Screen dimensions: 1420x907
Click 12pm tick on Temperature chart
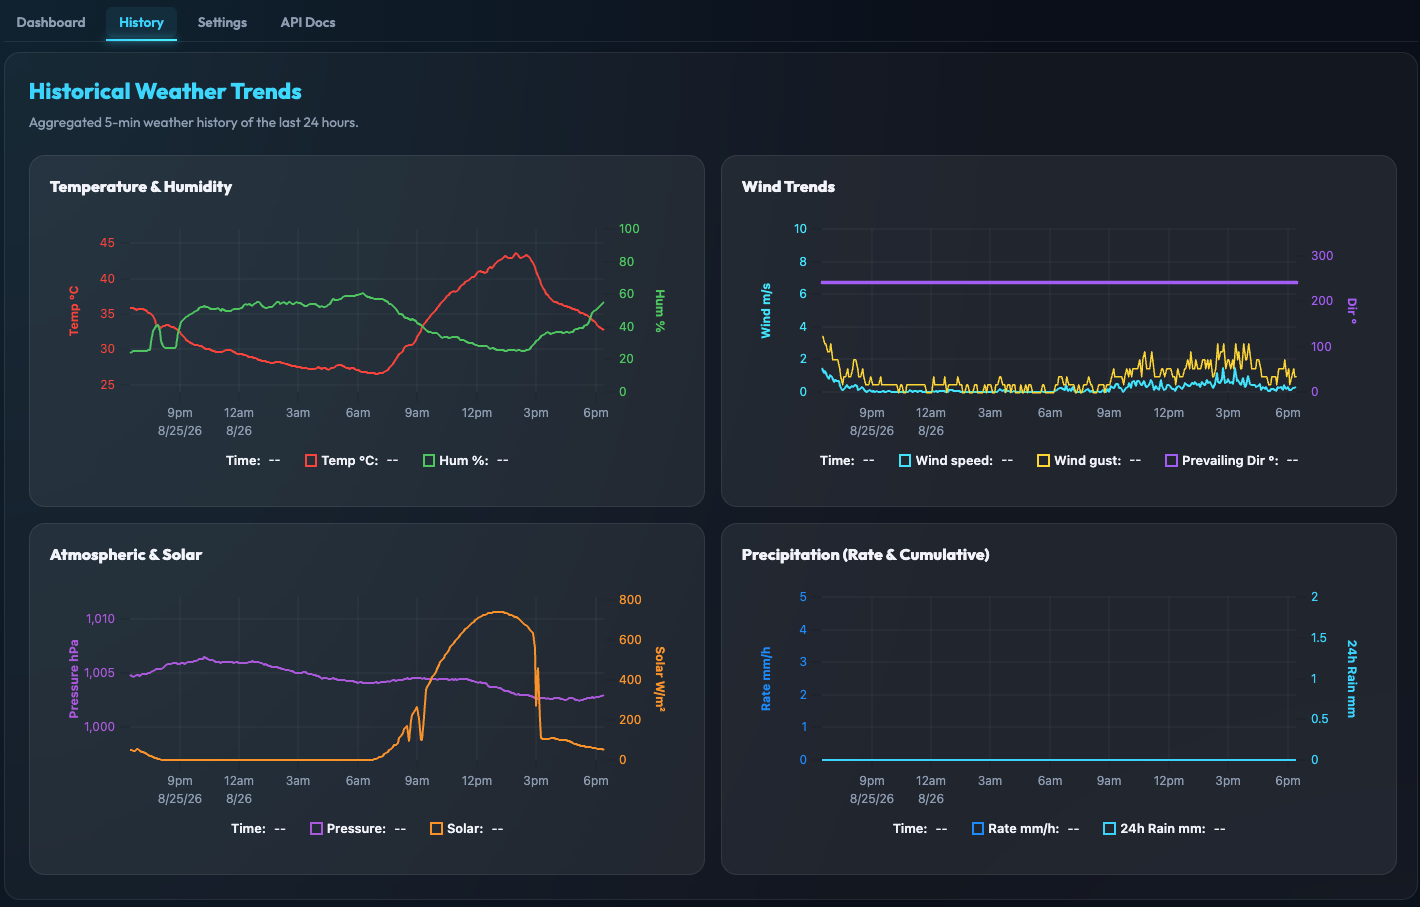click(477, 413)
